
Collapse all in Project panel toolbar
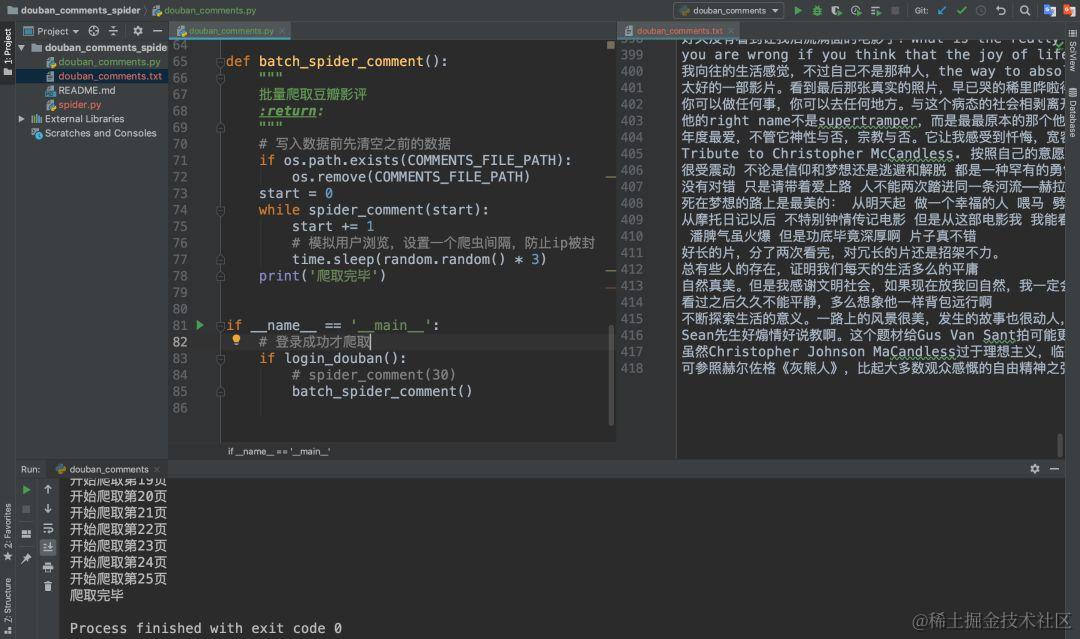point(114,31)
